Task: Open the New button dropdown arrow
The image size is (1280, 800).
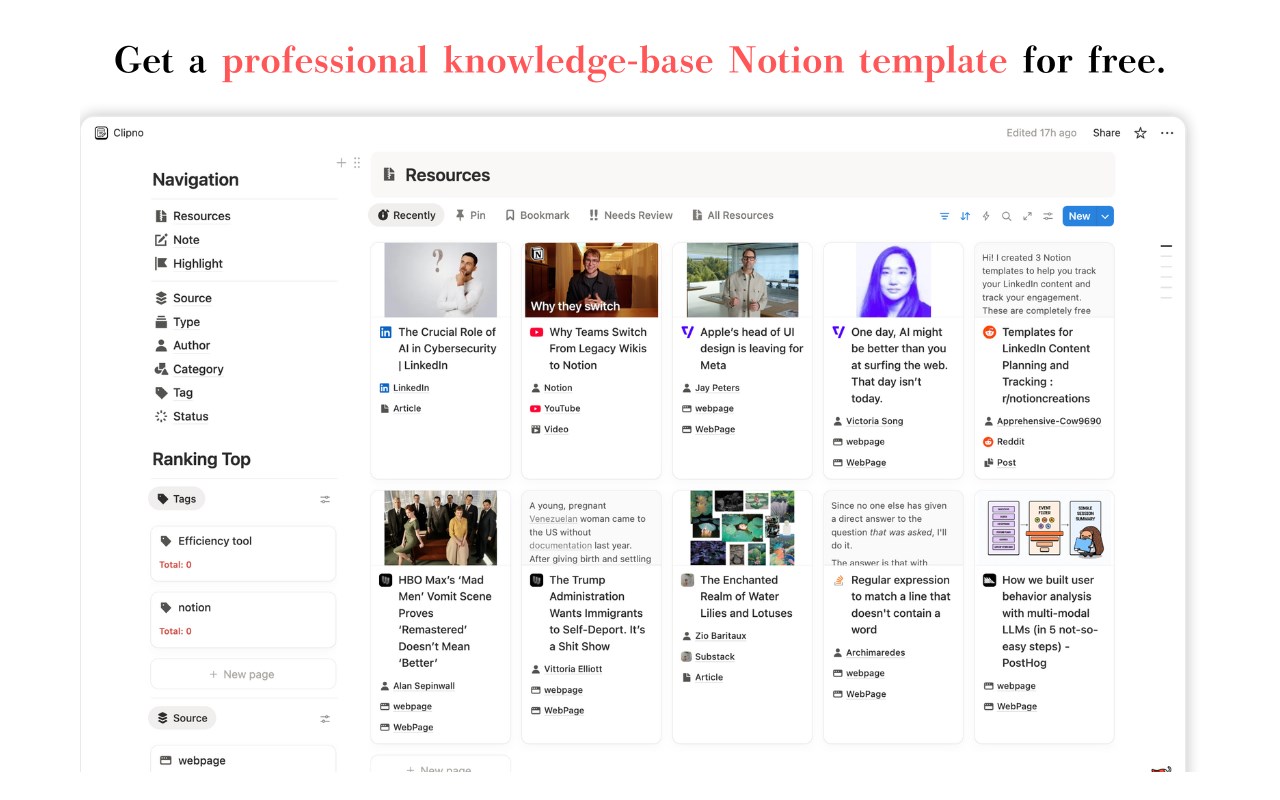Action: [x=1105, y=216]
